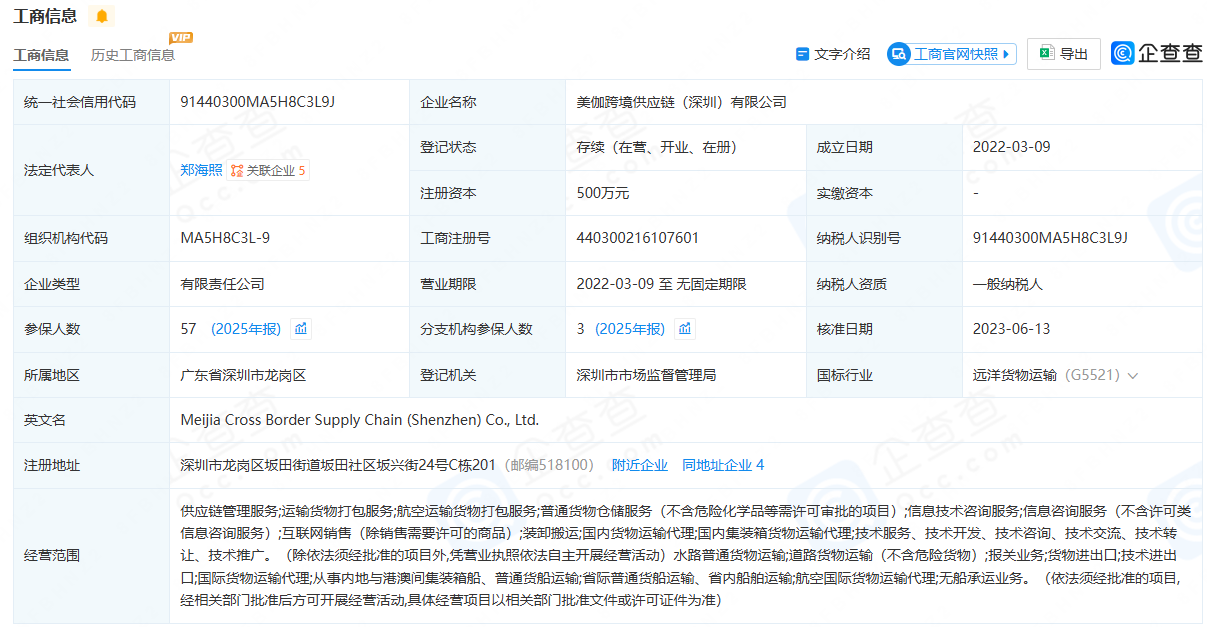Viewport: 1207px width, 627px height.
Task: Click the 登记状态 value 存续（在营、开业、在册）
Action: point(657,147)
